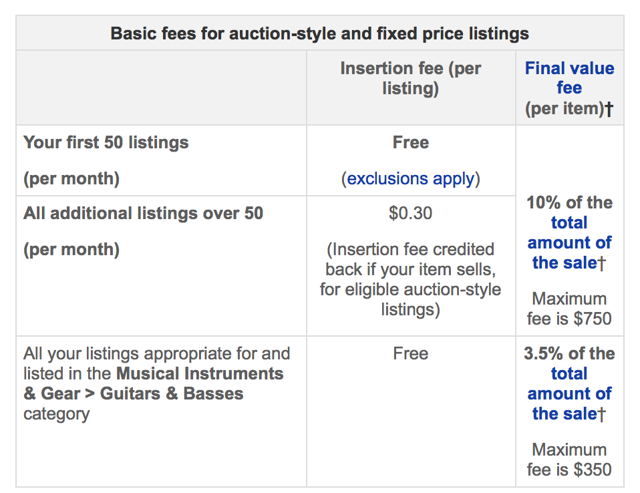Open total amount of the sale link in 10% row
The image size is (640, 493).
569,242
